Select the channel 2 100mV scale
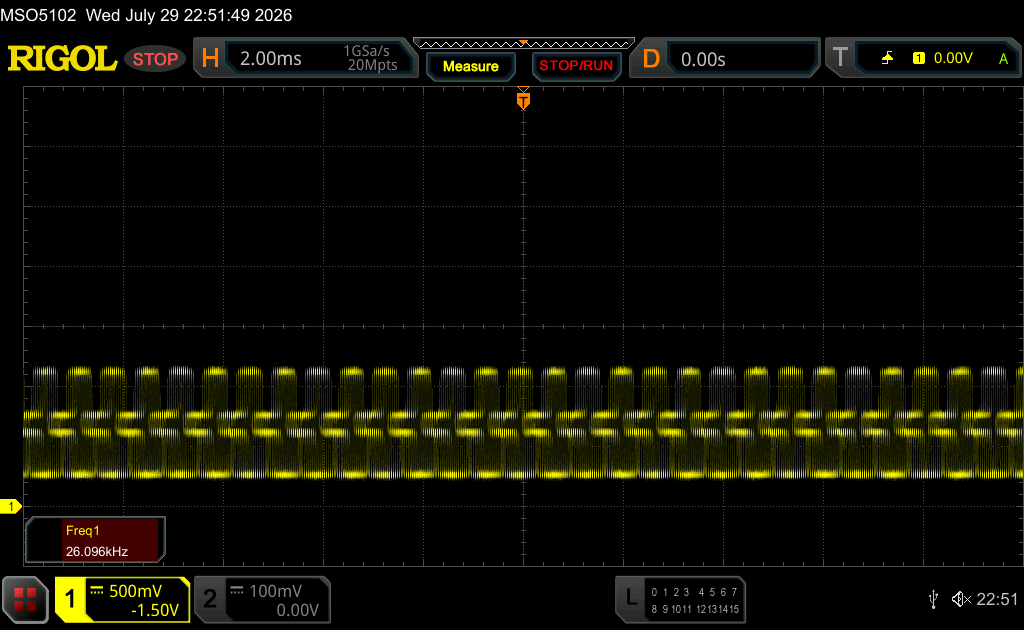This screenshot has width=1024, height=630. pos(276,591)
